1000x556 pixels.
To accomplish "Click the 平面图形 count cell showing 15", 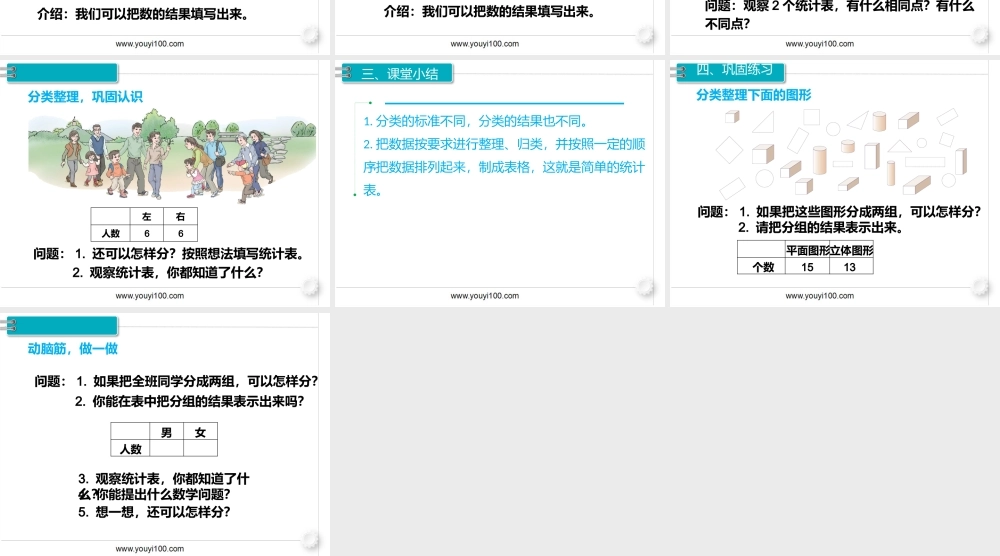I will click(x=807, y=267).
